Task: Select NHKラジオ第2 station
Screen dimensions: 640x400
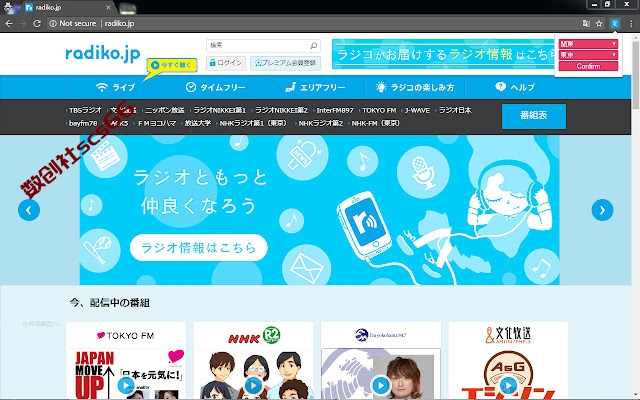Action: pos(320,123)
